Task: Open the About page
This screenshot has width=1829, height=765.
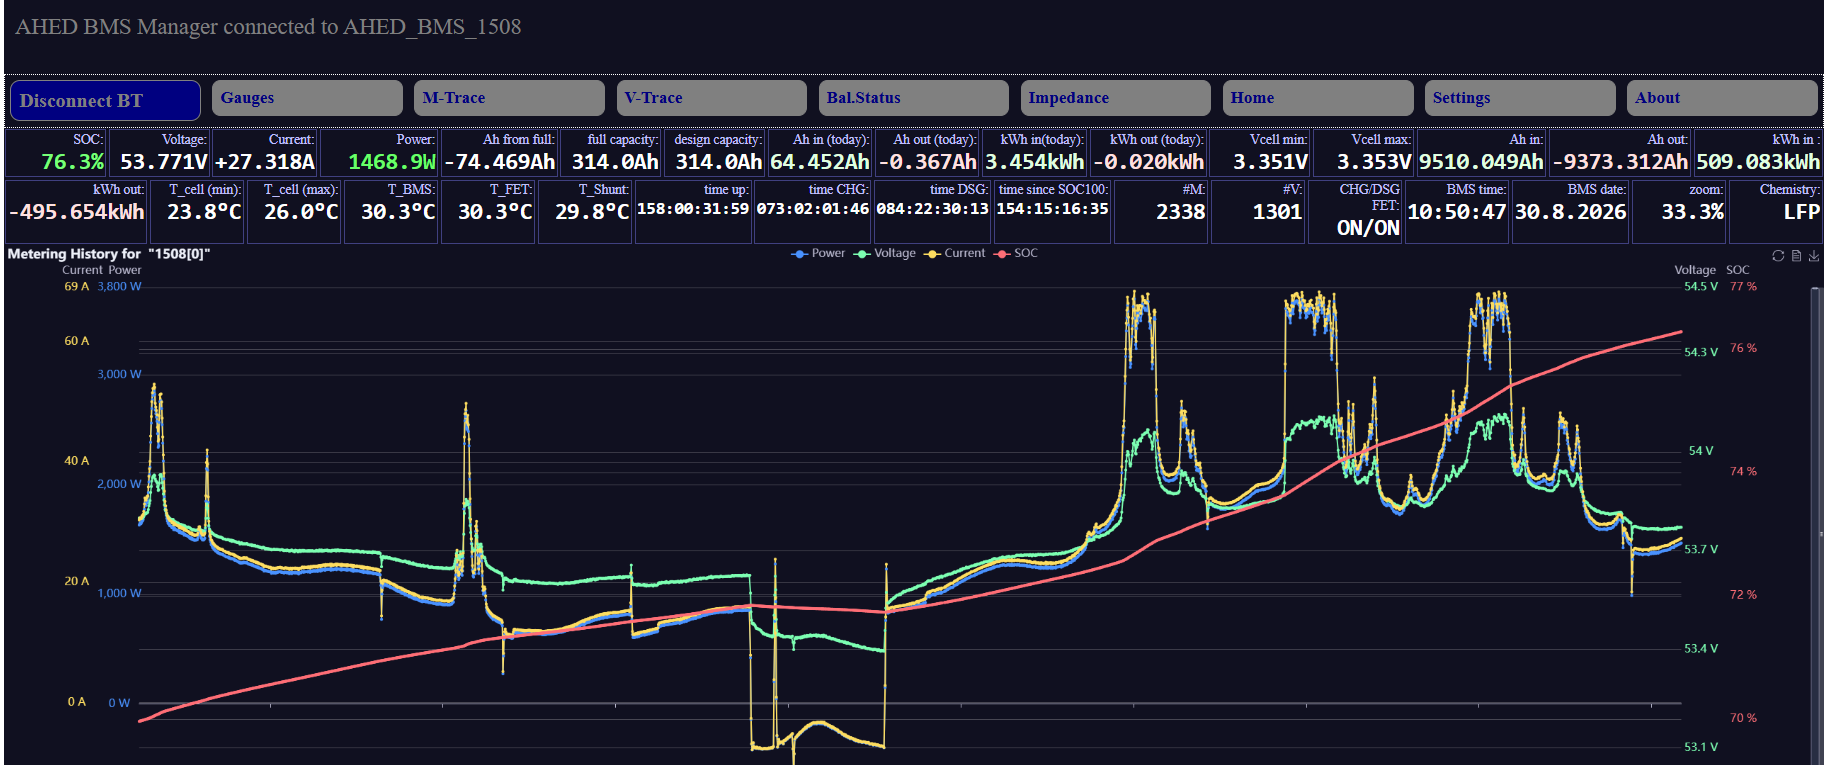Action: [x=1722, y=98]
